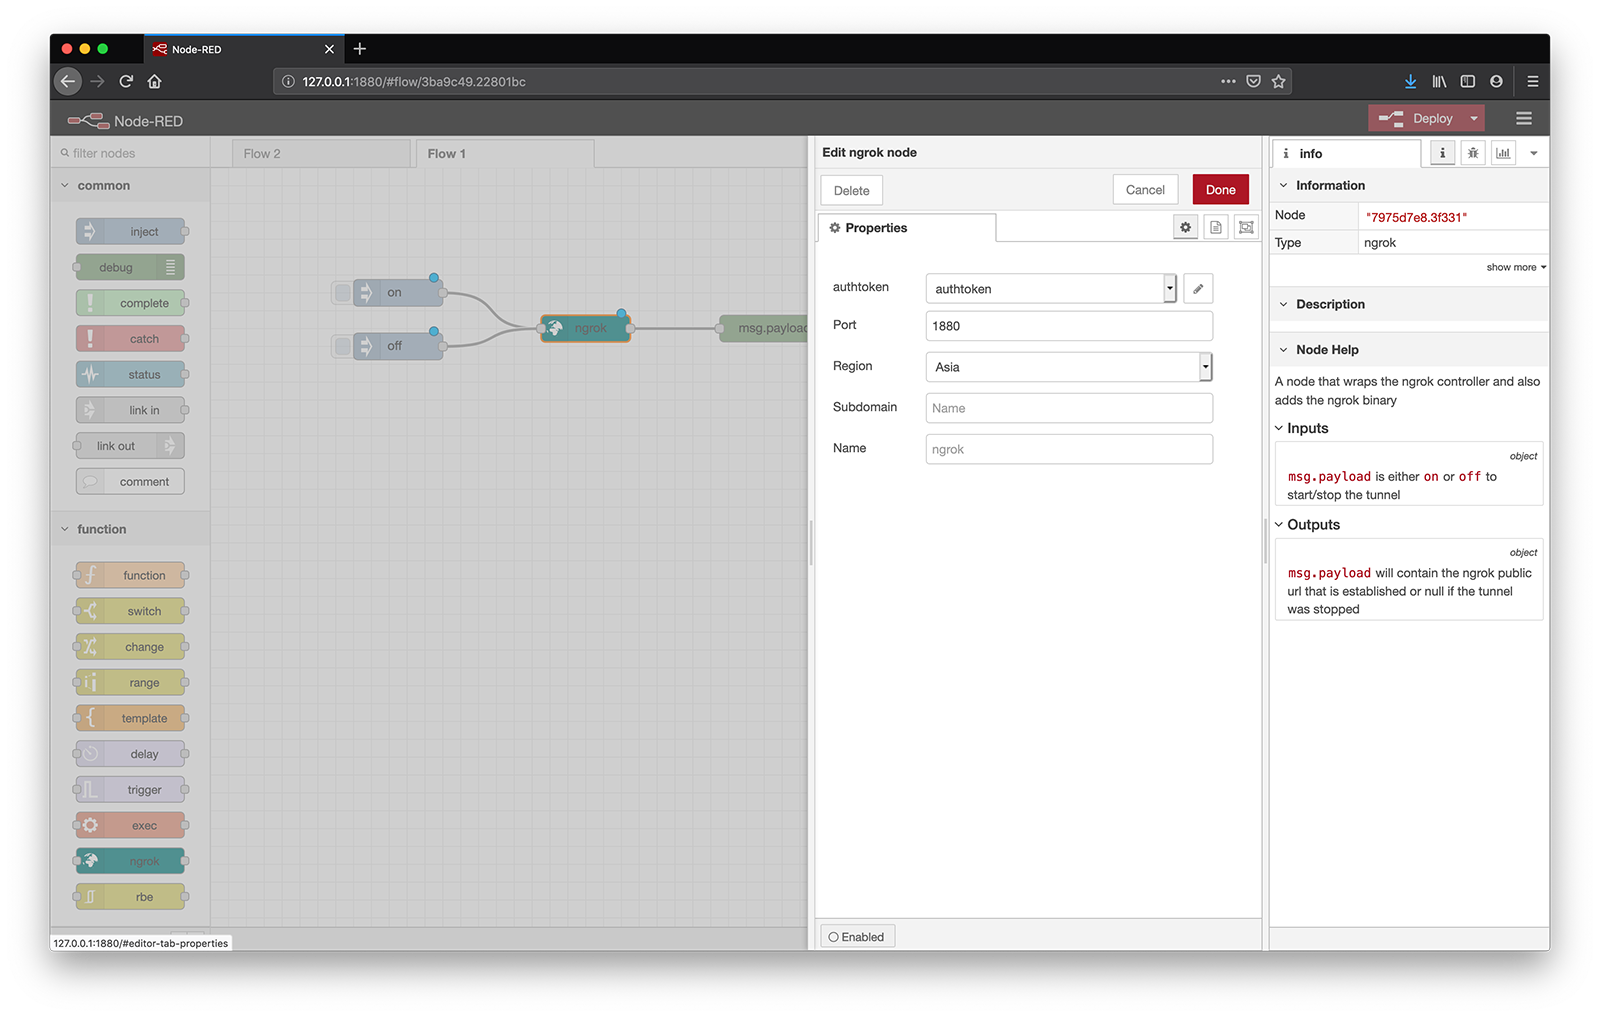Click the Cancel button
This screenshot has width=1600, height=1017.
click(x=1145, y=190)
